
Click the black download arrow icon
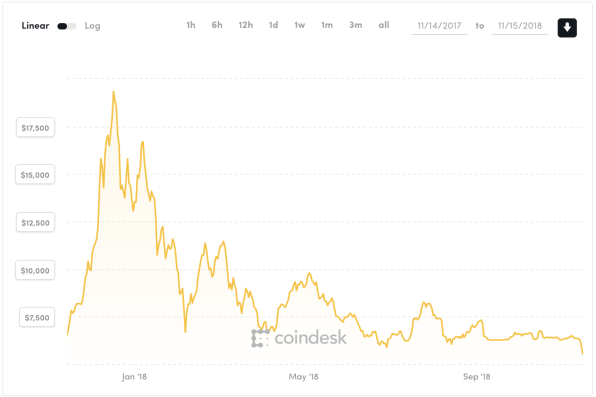click(x=567, y=27)
